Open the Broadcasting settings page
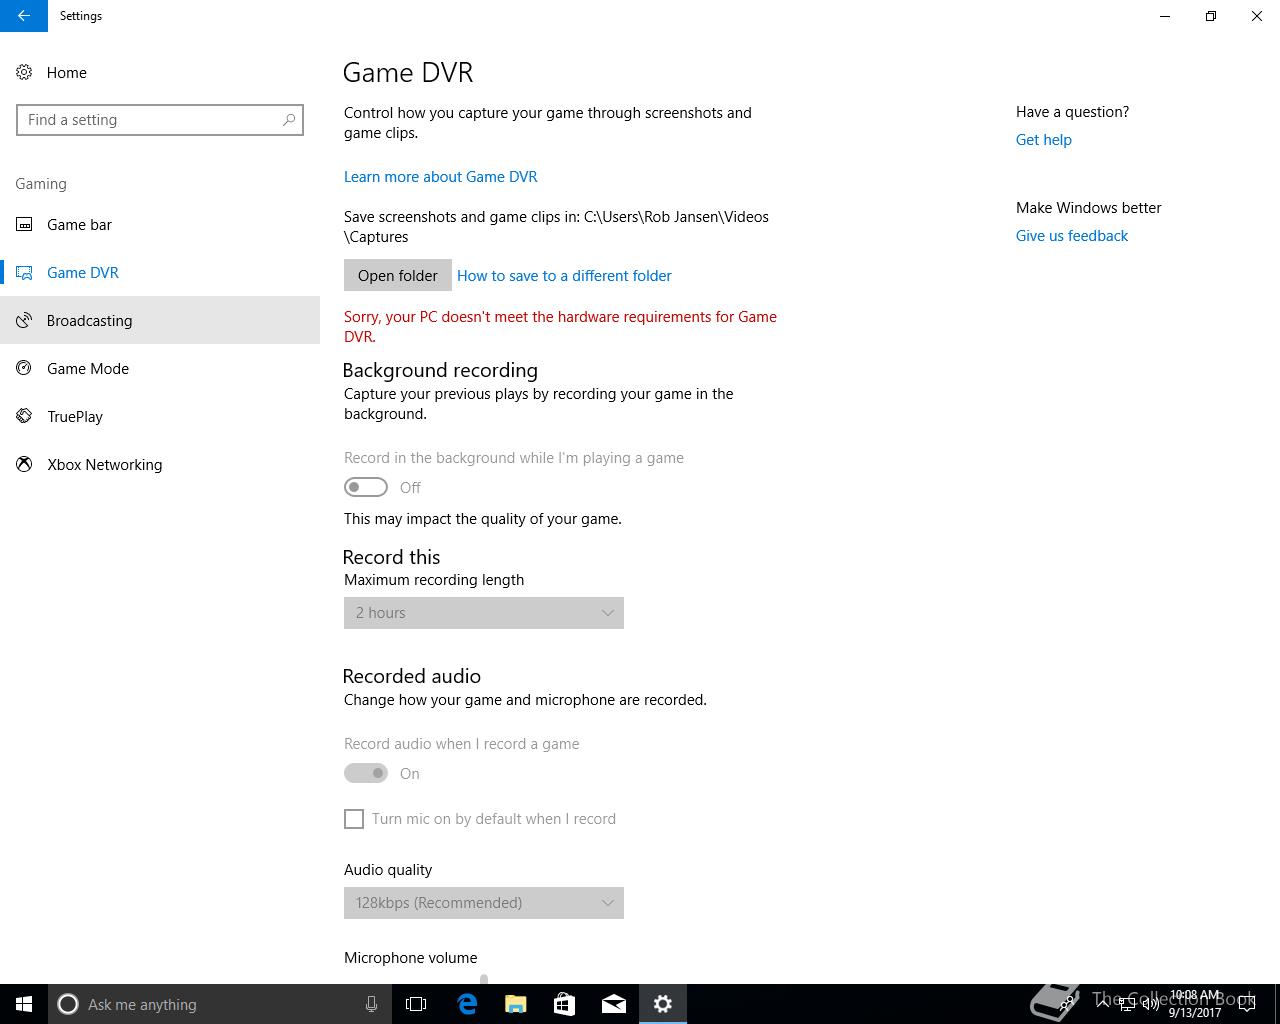 160,321
